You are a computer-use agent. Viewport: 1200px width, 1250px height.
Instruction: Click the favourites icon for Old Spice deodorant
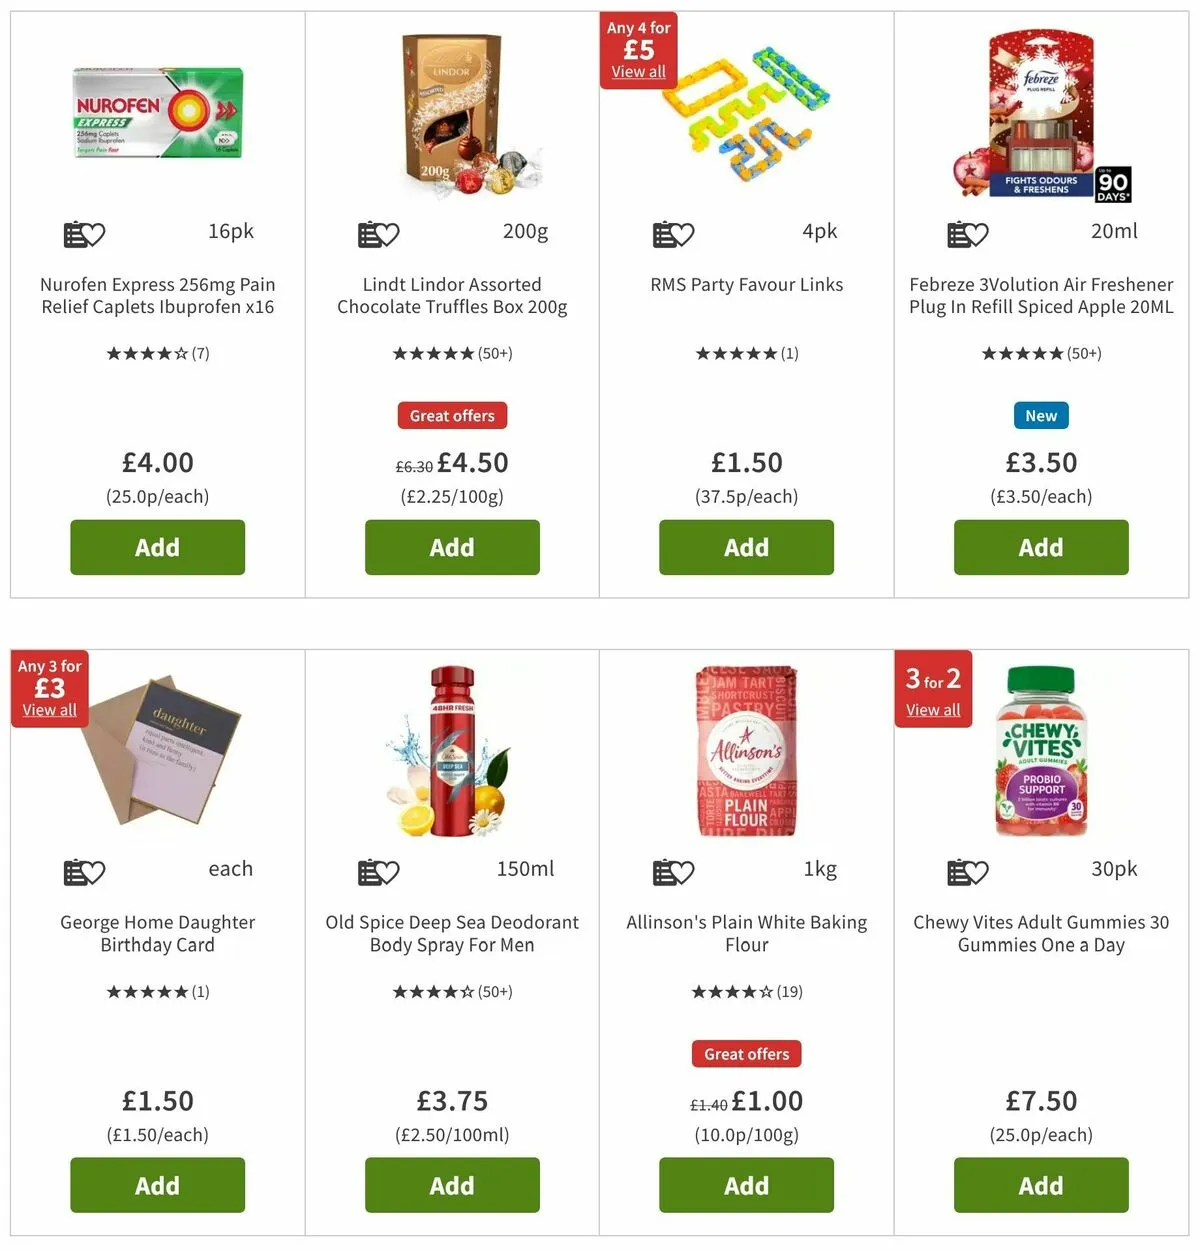click(x=379, y=872)
